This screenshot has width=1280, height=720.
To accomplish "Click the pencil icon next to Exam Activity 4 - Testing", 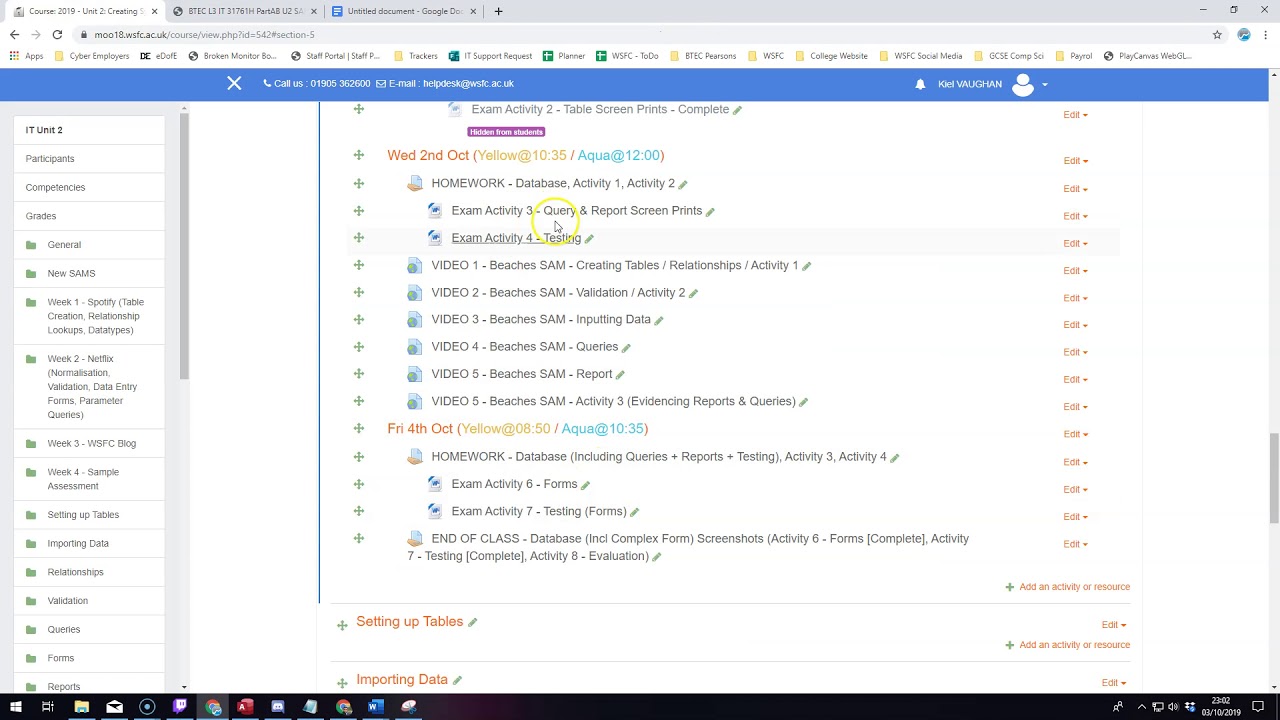I will pyautogui.click(x=589, y=239).
